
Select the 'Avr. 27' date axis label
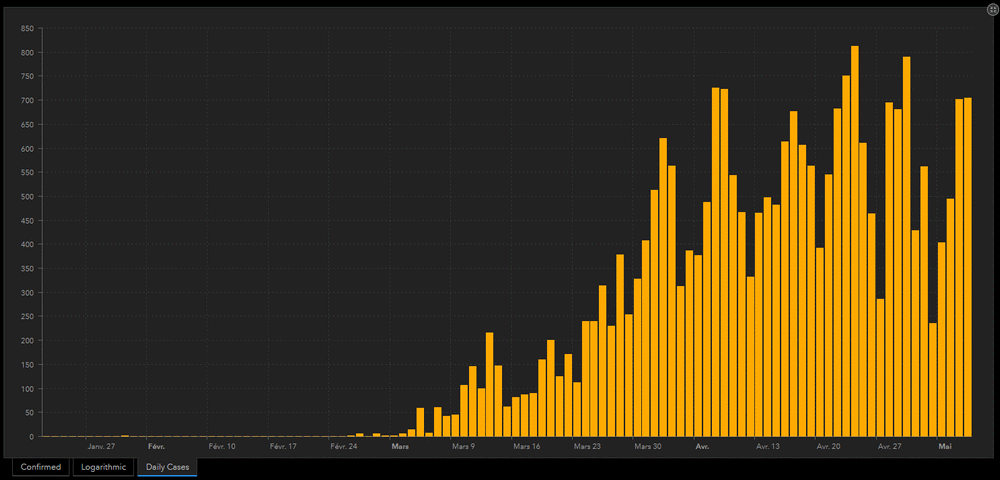click(889, 447)
